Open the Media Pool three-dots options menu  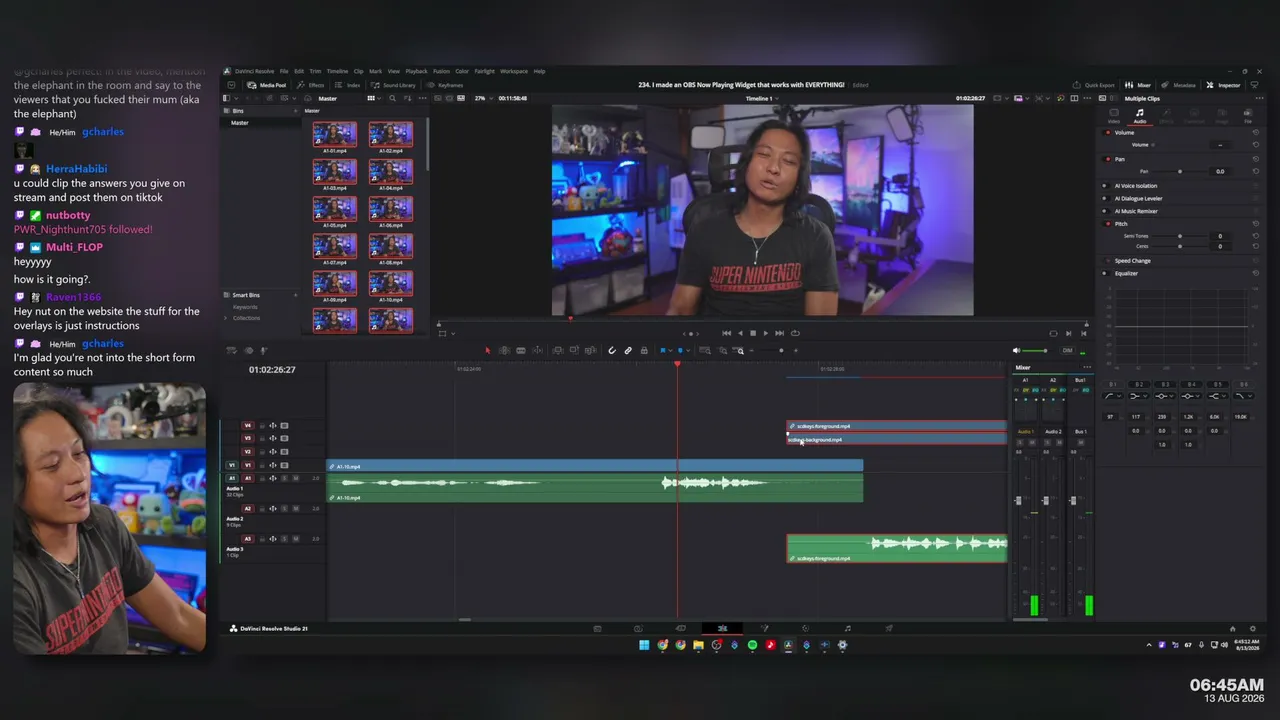click(x=422, y=98)
